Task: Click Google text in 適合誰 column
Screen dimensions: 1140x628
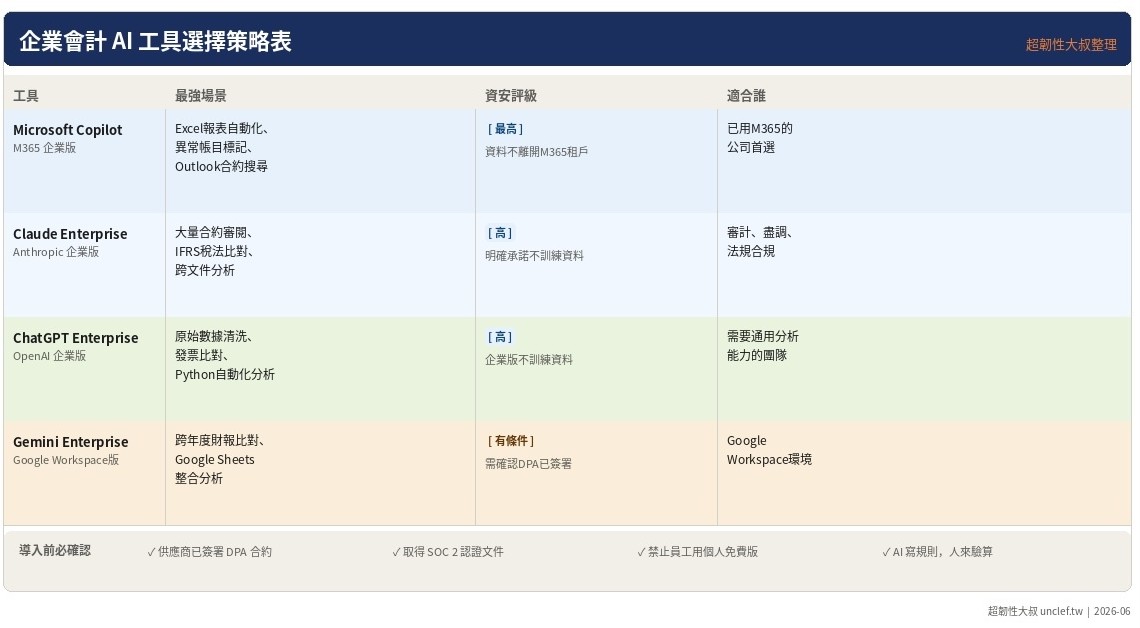Action: pos(747,440)
